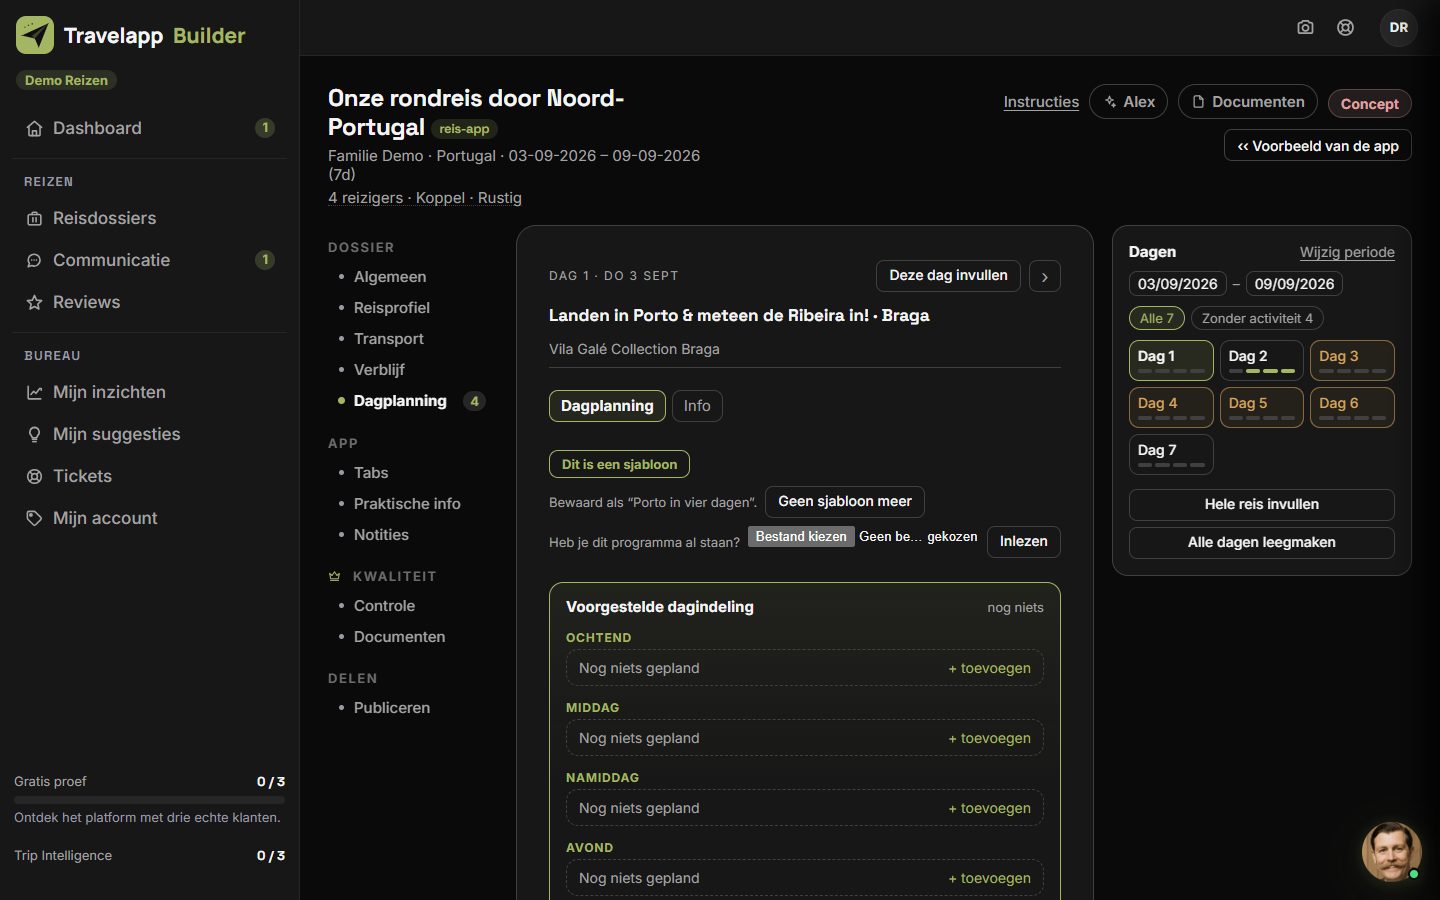Open Reviews in the sidebar

[150, 302]
